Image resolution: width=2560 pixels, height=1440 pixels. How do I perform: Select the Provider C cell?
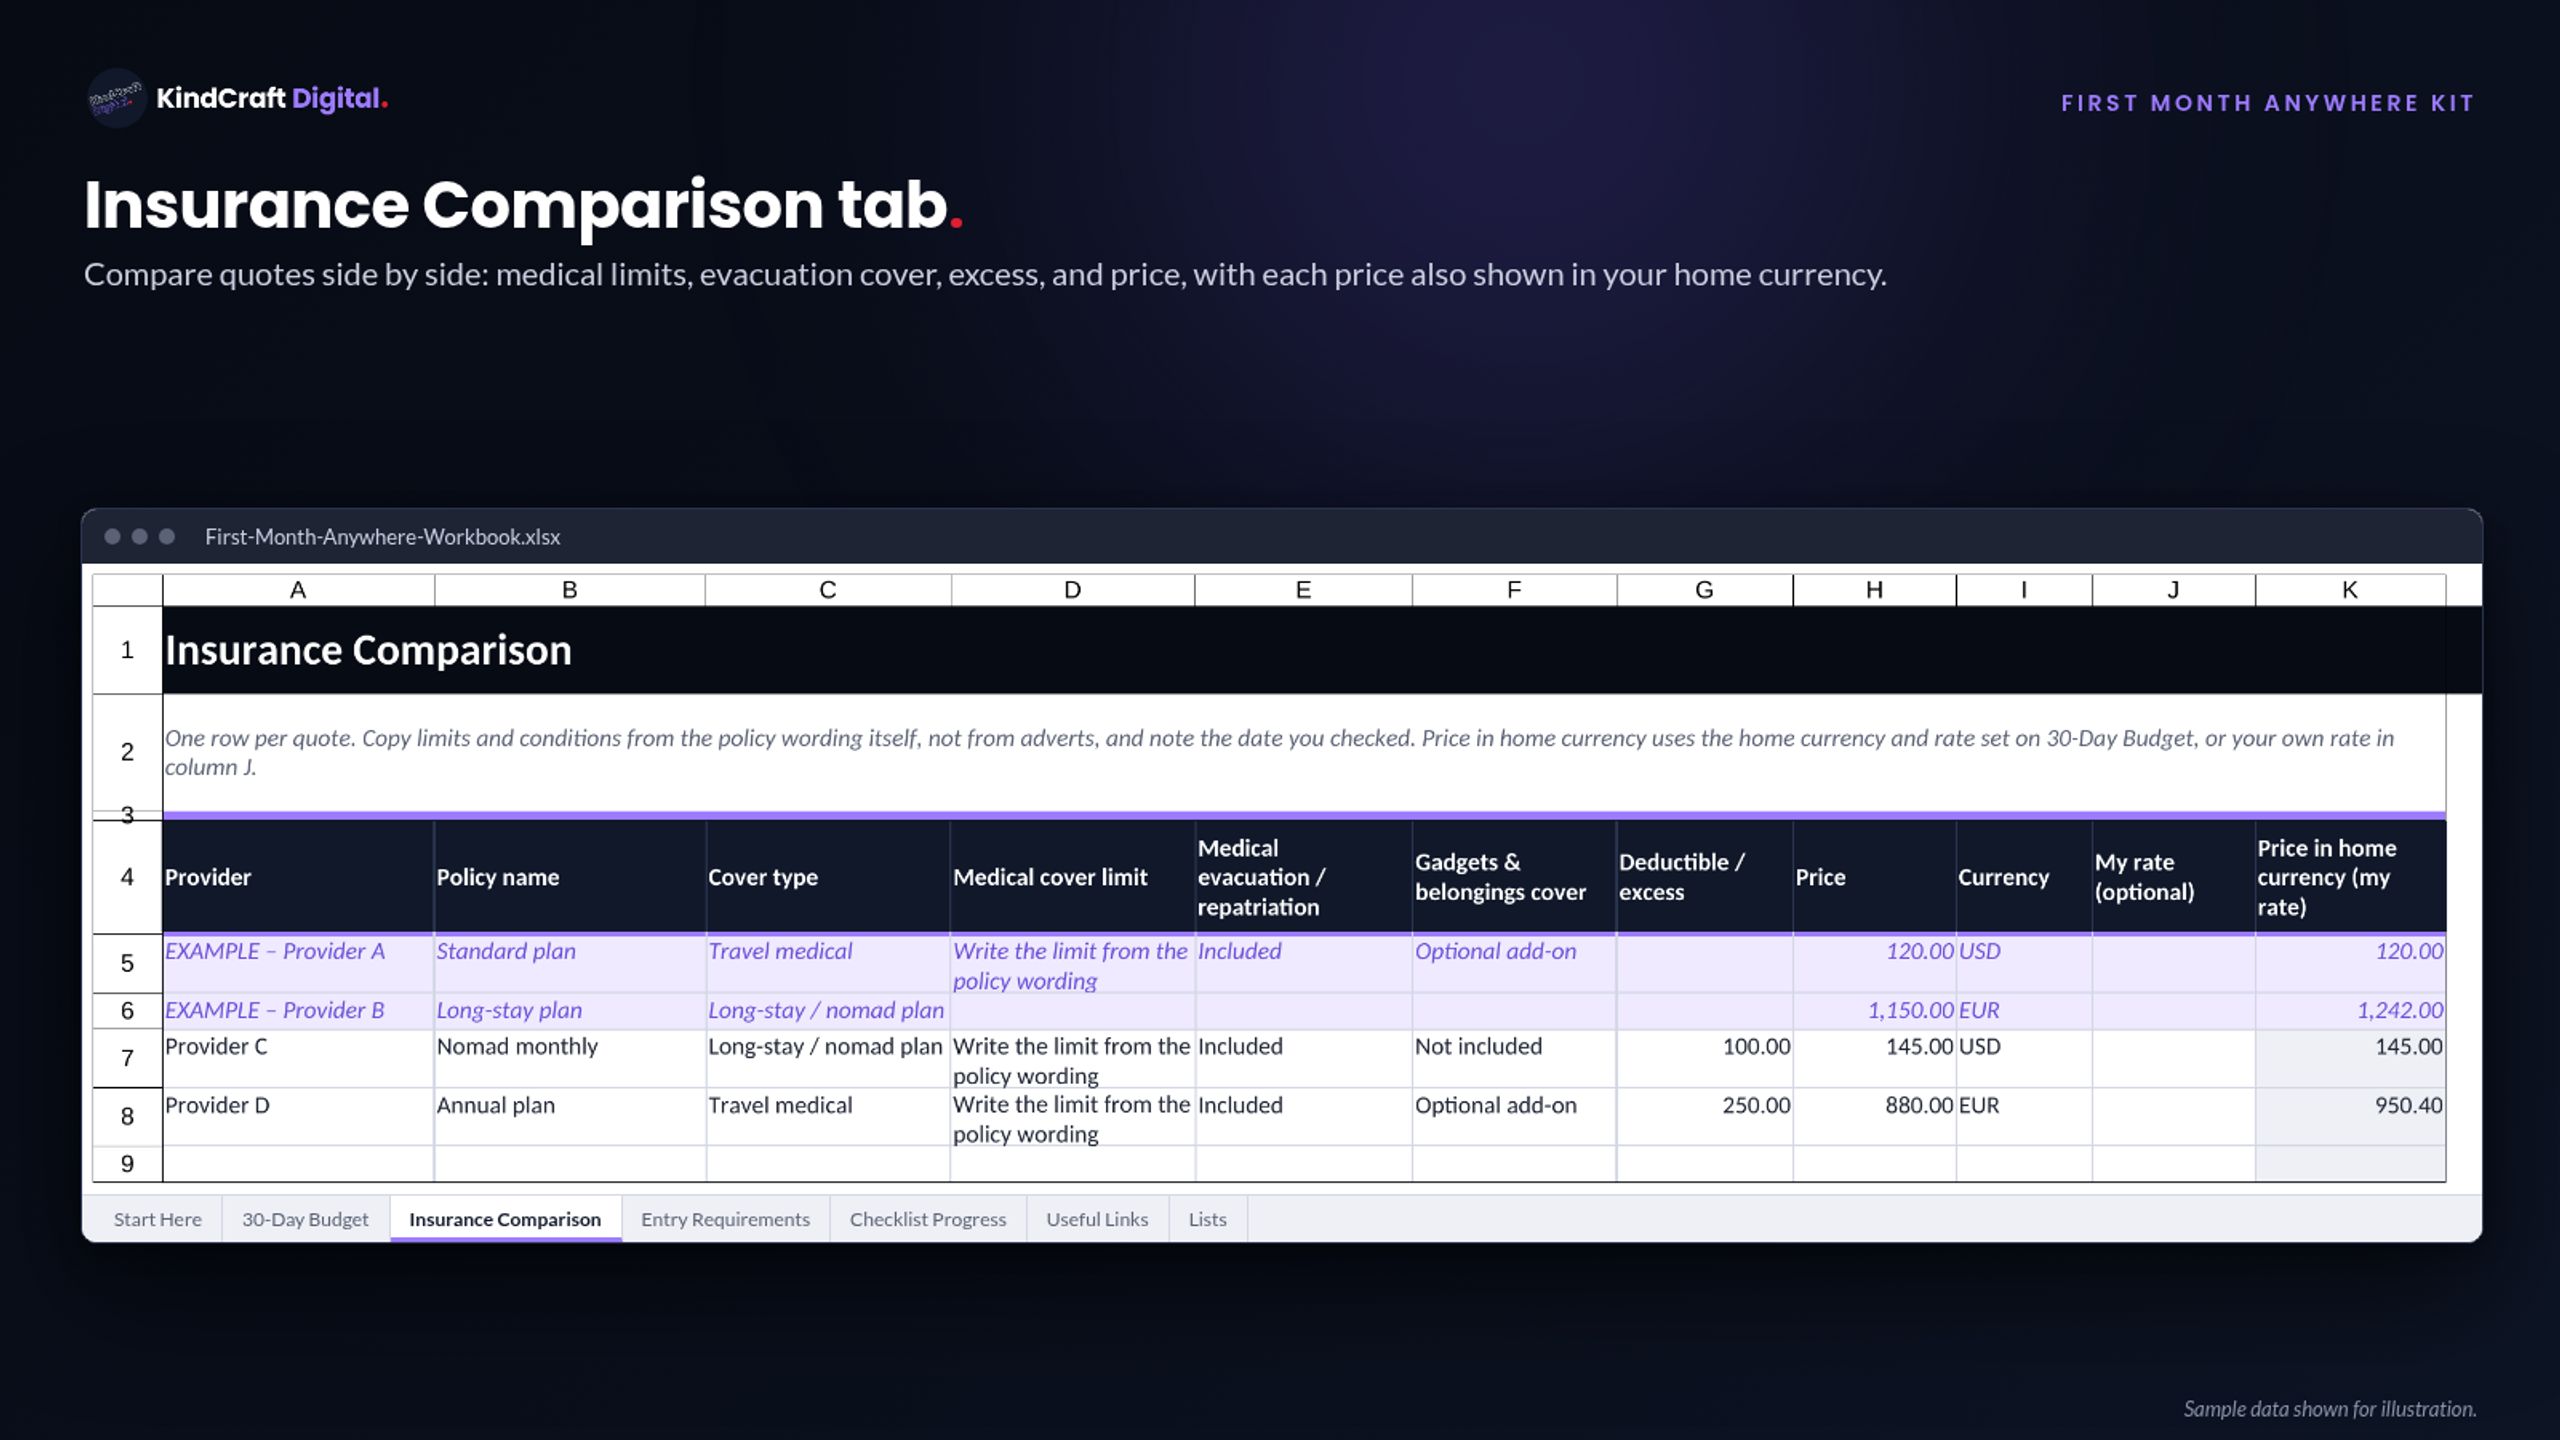298,1059
